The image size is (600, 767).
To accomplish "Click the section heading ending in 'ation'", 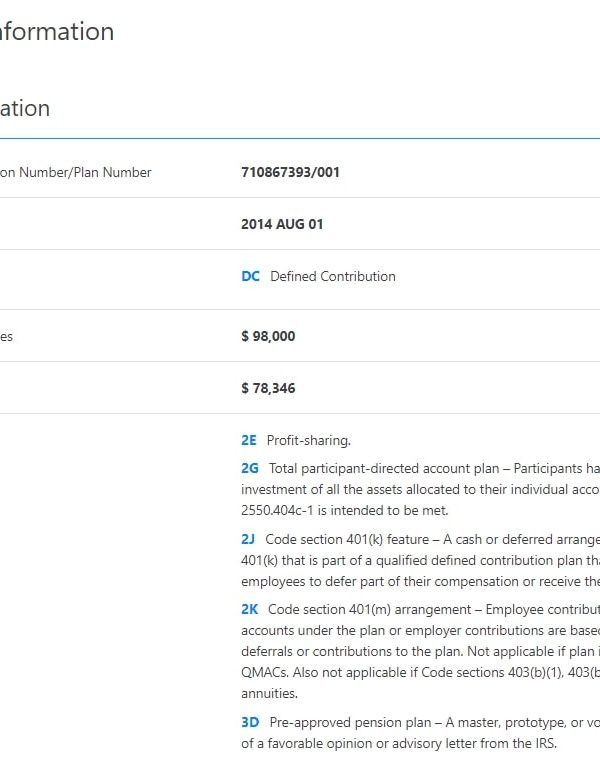I will 25,108.
